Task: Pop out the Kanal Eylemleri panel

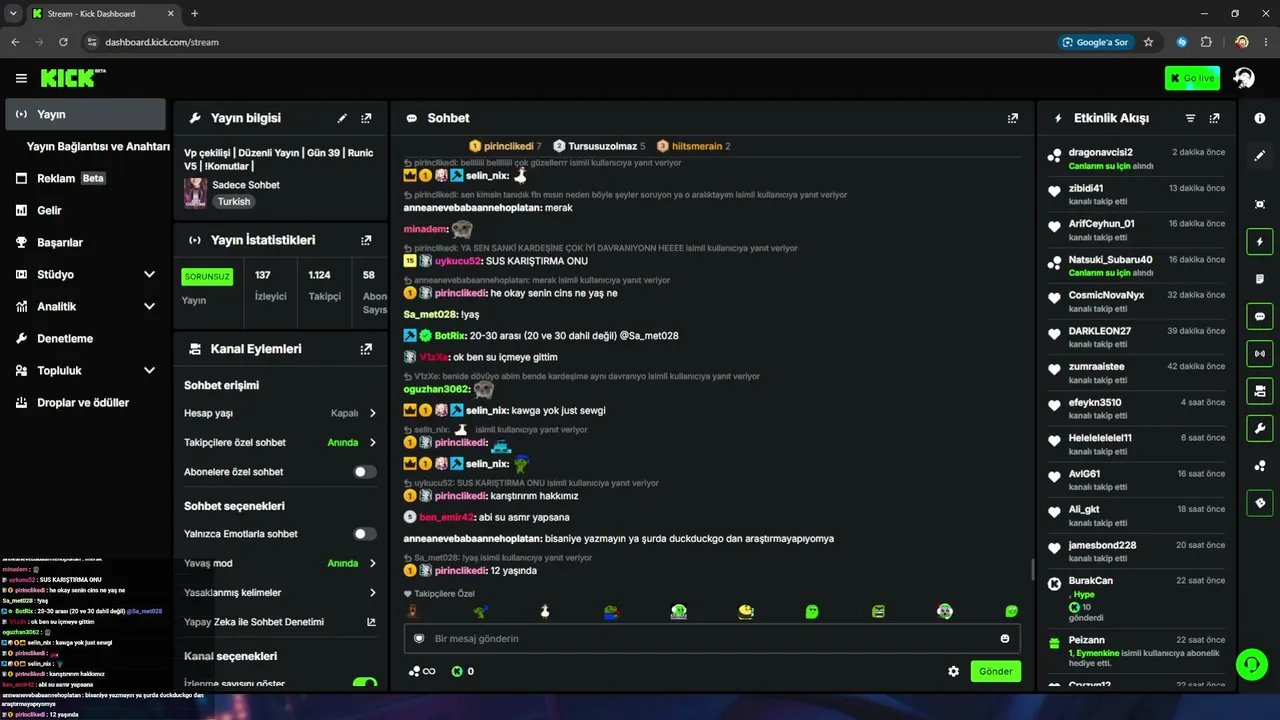Action: tap(366, 349)
